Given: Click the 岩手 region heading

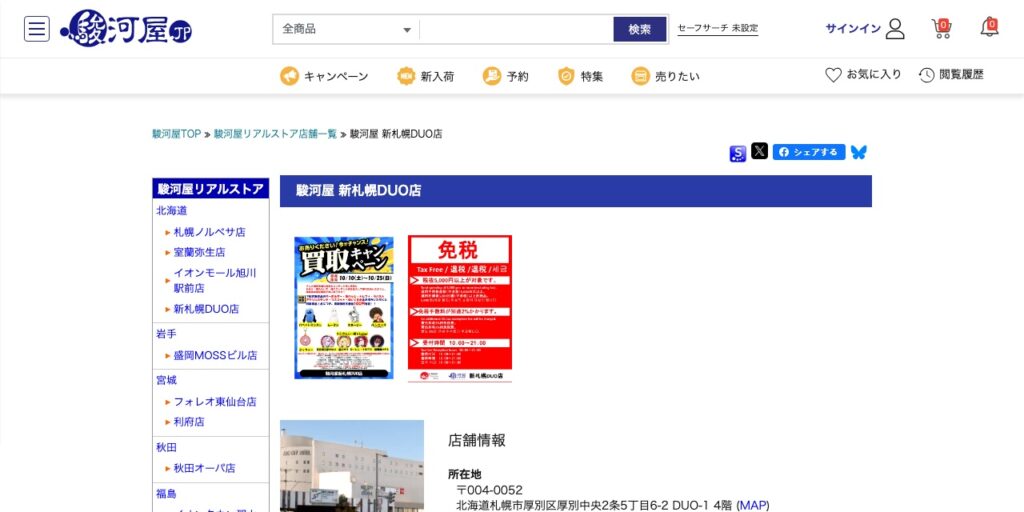Looking at the screenshot, I should click(x=166, y=334).
